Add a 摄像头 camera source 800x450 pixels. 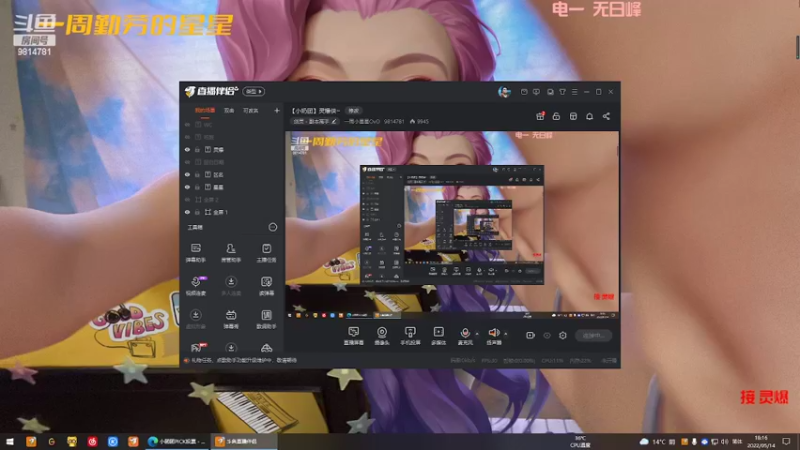382,336
